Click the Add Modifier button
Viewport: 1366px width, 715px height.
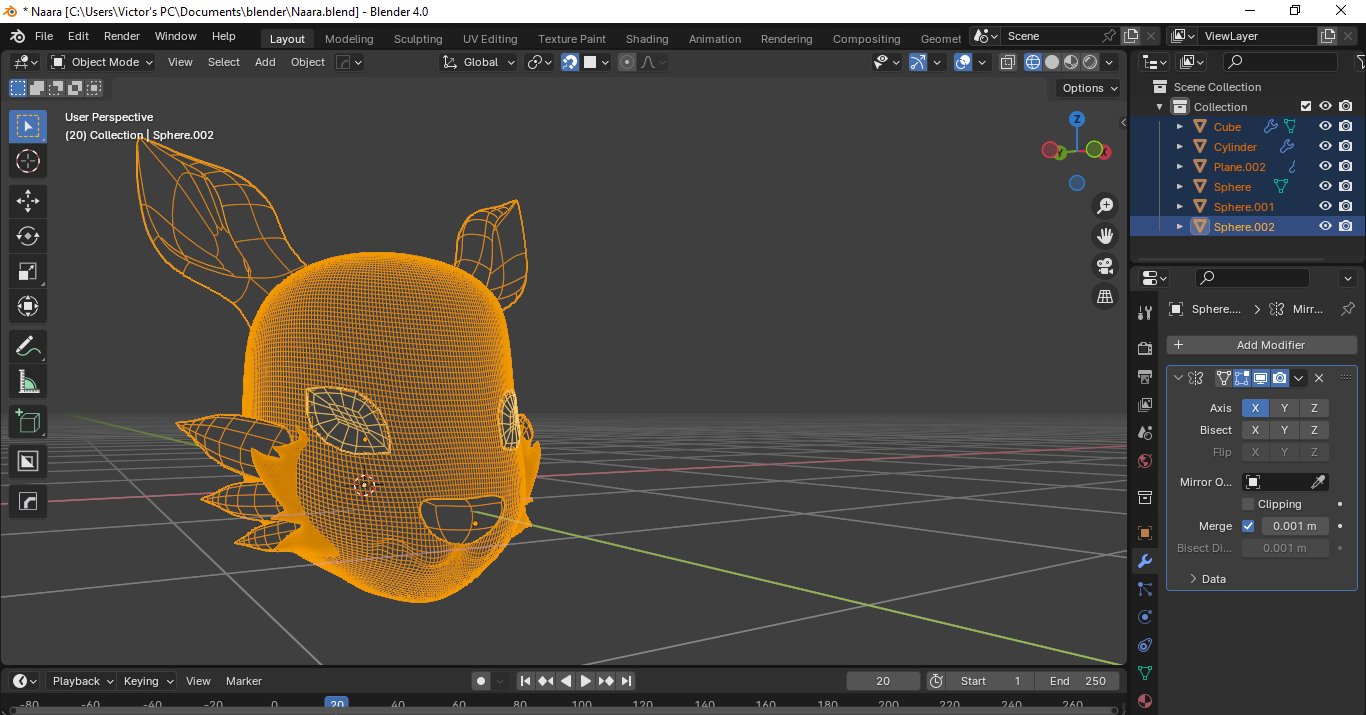(1262, 345)
